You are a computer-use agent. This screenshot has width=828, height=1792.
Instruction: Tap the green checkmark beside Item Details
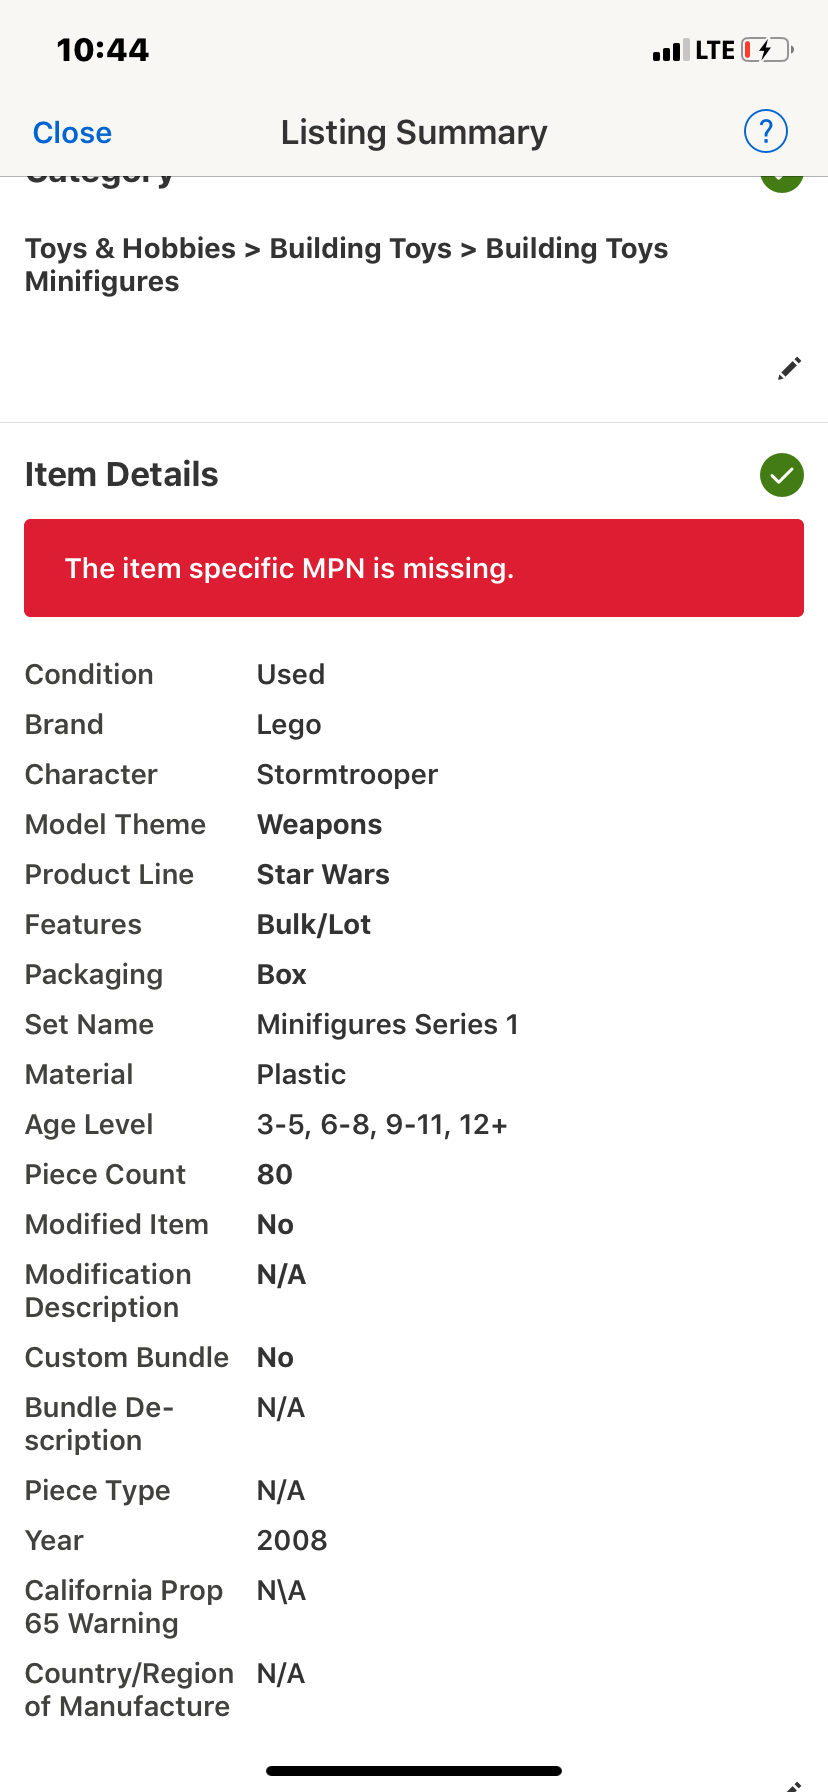click(781, 475)
